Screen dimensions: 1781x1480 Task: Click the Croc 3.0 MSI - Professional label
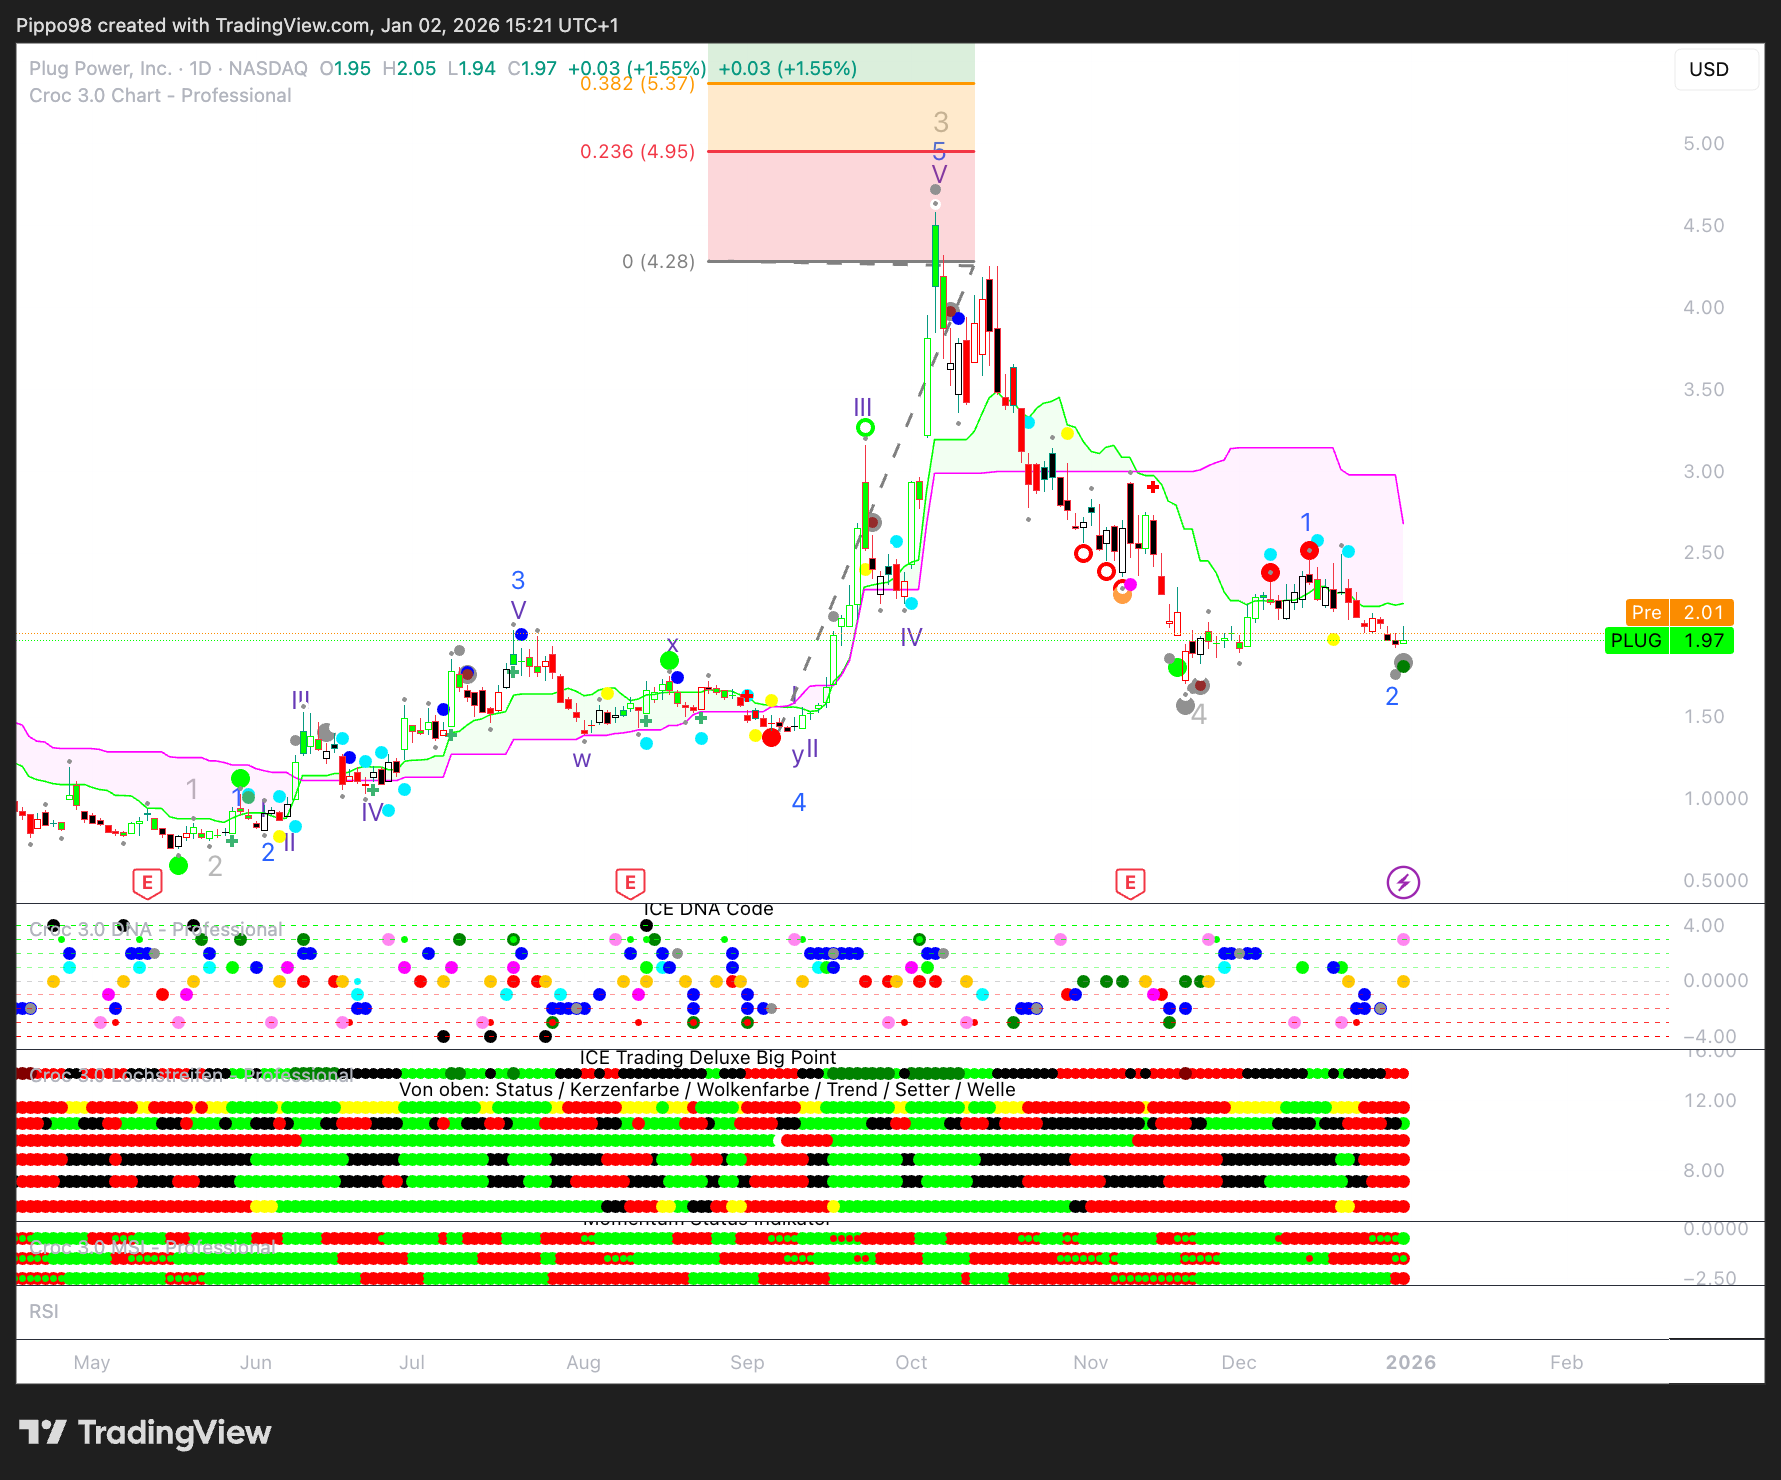point(152,1247)
